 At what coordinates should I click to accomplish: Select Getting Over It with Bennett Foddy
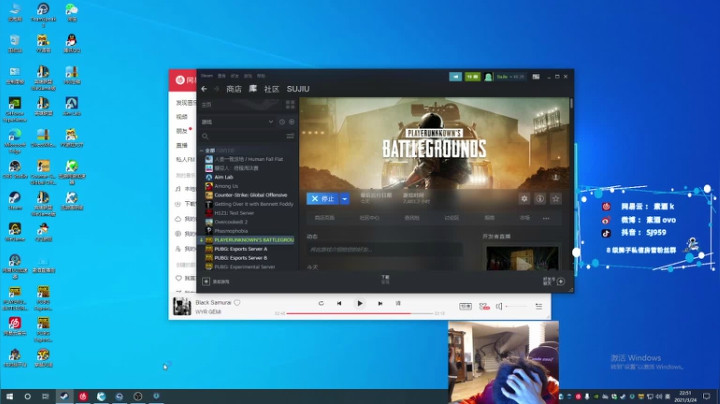248,204
